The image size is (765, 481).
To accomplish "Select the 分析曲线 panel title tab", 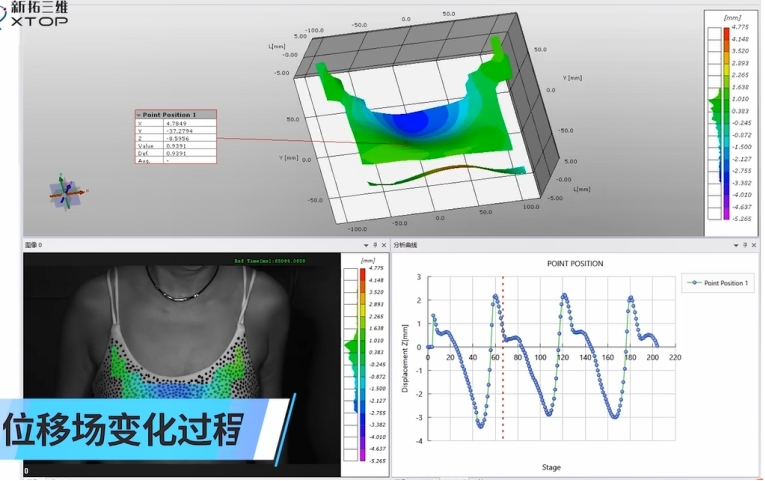I will 405,244.
